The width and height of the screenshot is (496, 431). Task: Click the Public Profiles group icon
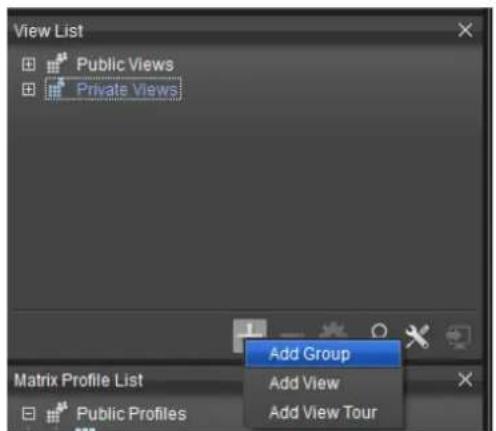tap(57, 412)
